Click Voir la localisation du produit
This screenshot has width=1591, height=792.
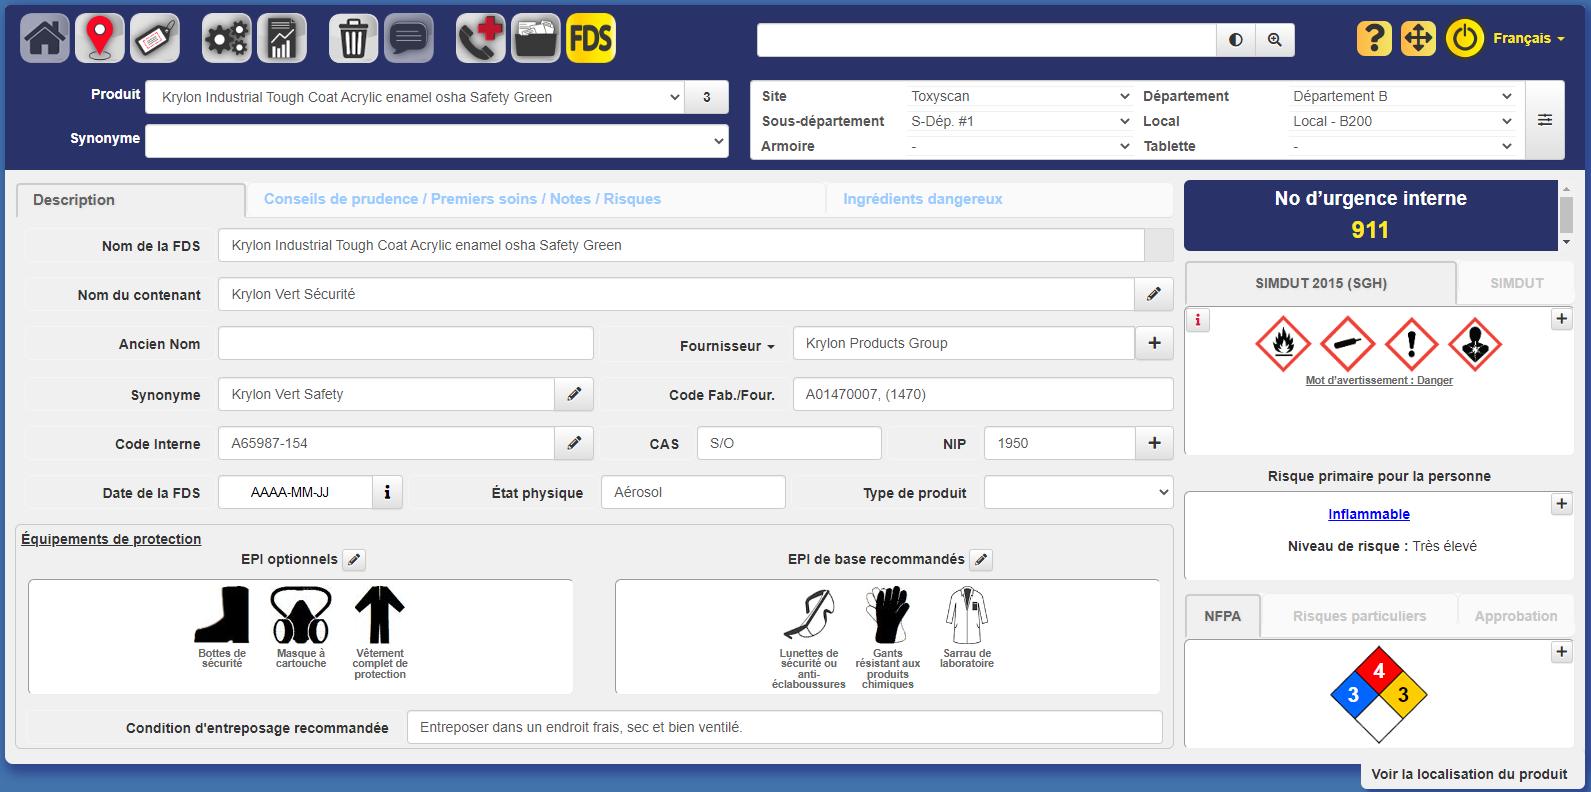click(1469, 774)
